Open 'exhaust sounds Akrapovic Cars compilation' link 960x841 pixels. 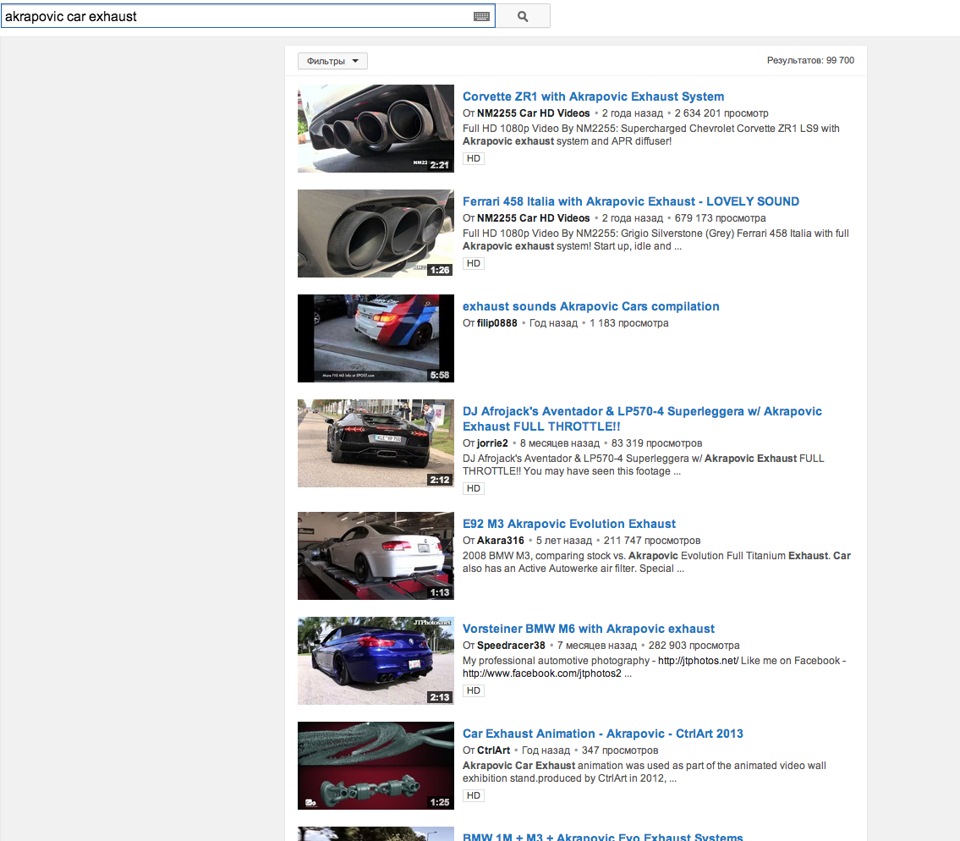pyautogui.click(x=591, y=306)
